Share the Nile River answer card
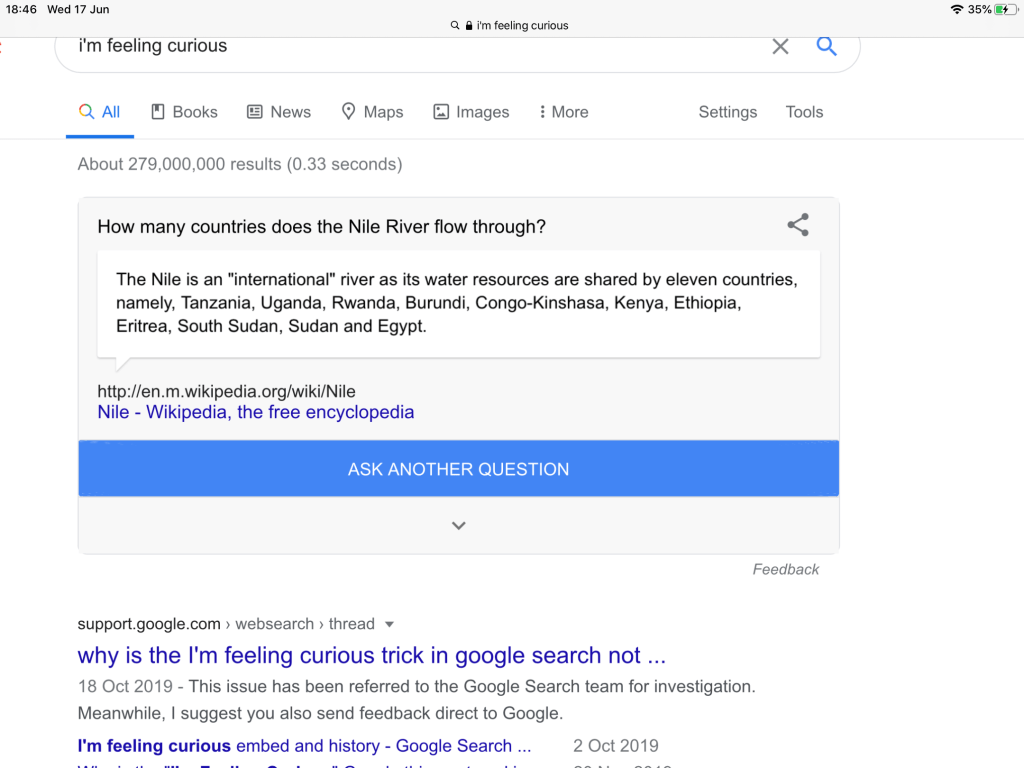 (797, 225)
